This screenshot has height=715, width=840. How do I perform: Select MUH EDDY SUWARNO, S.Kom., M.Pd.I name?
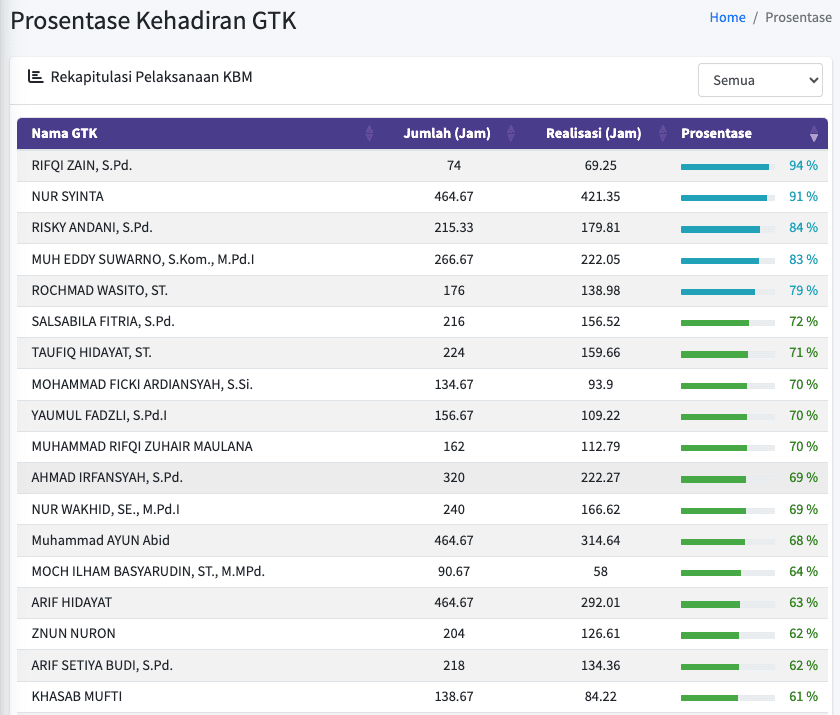click(x=143, y=259)
